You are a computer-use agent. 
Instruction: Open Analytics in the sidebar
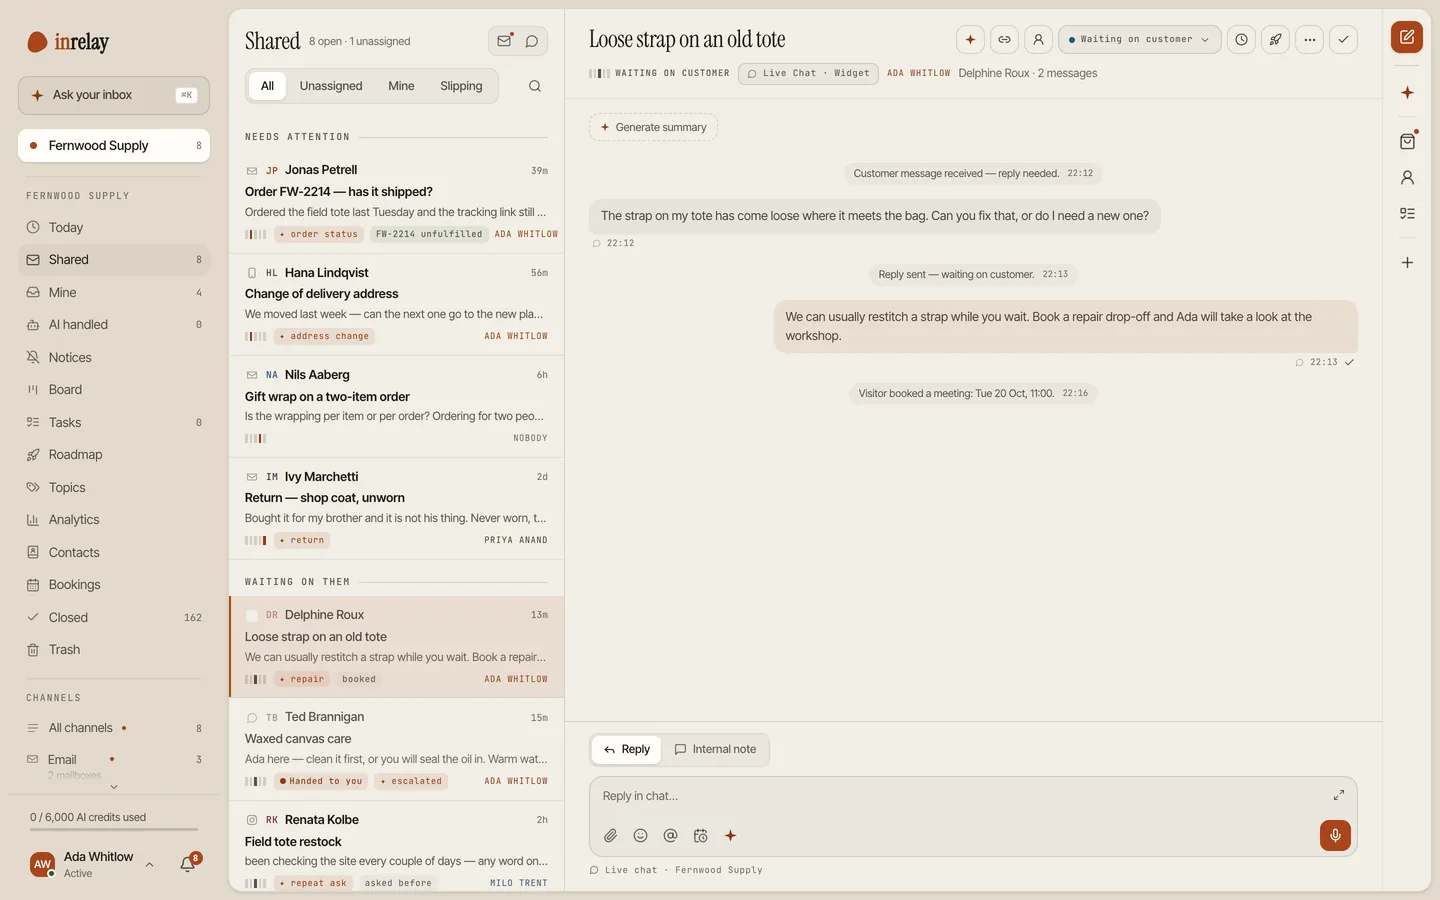point(114,520)
